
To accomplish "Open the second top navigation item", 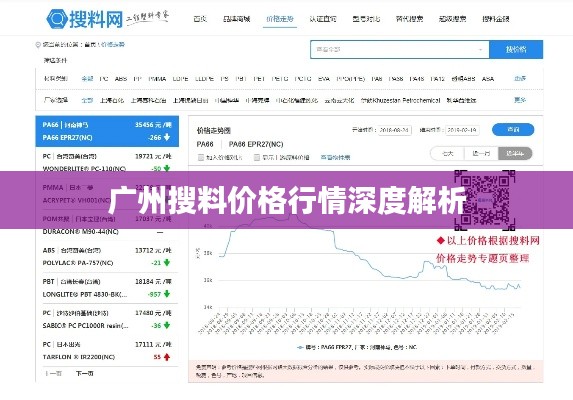I will point(236,19).
